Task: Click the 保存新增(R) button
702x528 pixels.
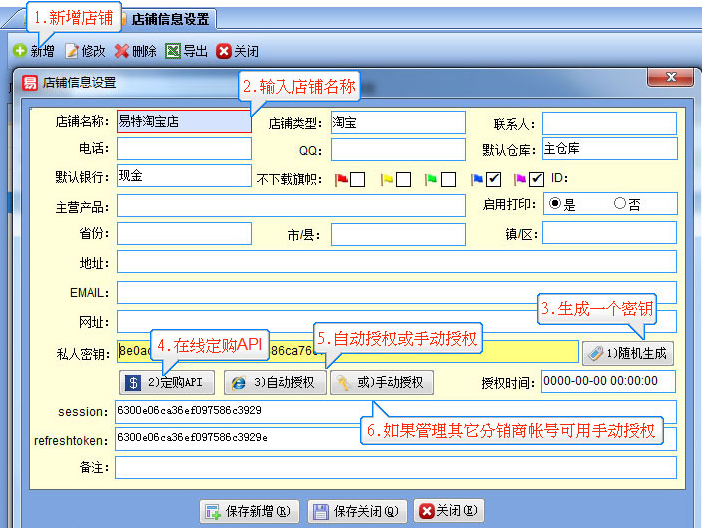Action: [x=249, y=511]
